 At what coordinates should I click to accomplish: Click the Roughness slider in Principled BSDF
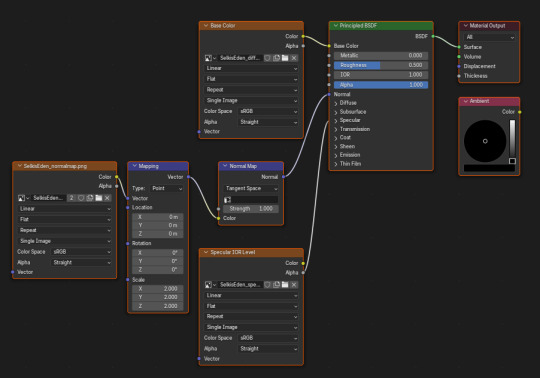point(381,65)
